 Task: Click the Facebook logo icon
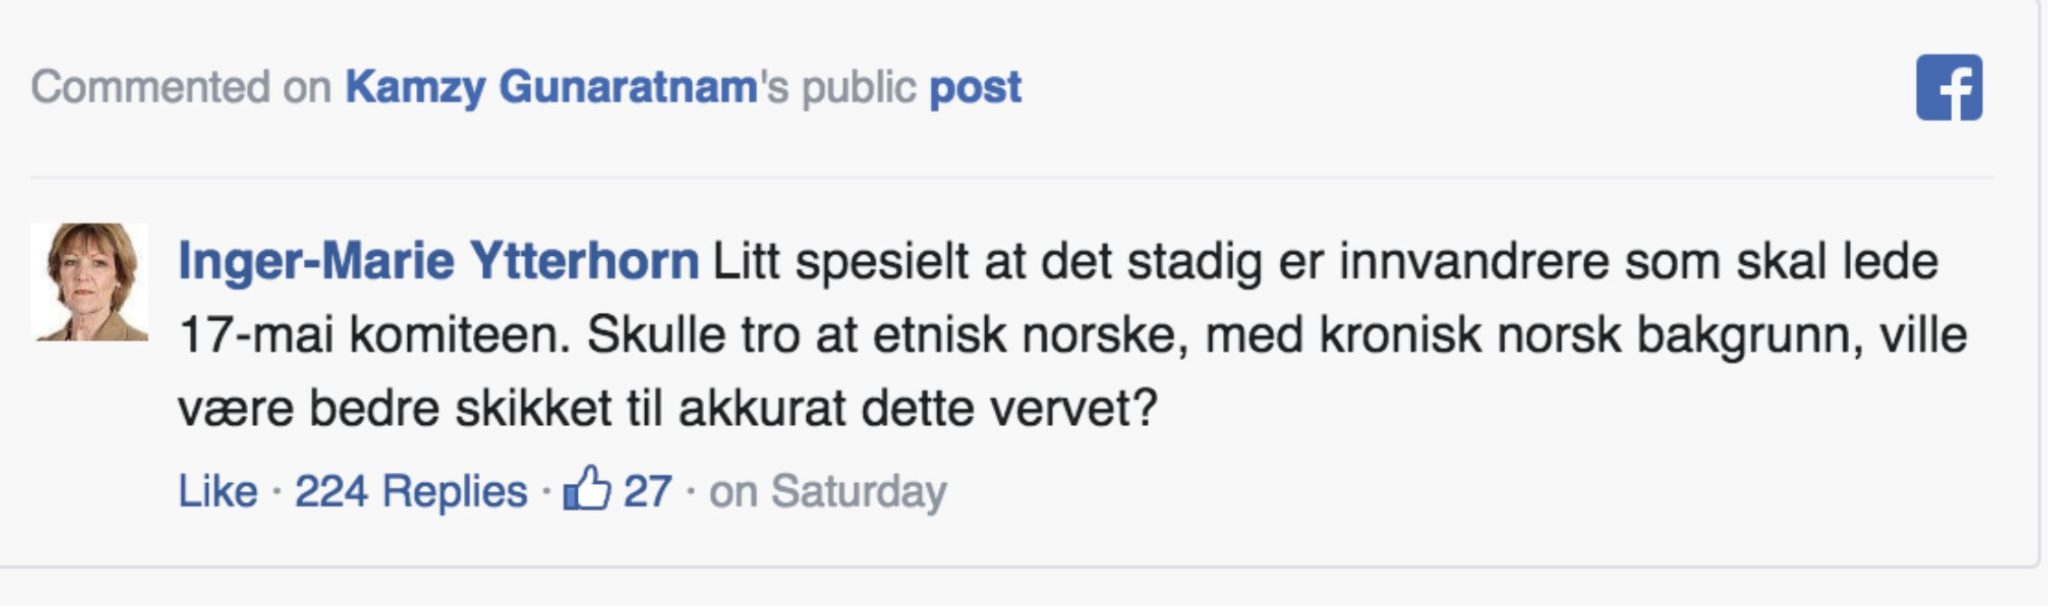pos(1949,88)
